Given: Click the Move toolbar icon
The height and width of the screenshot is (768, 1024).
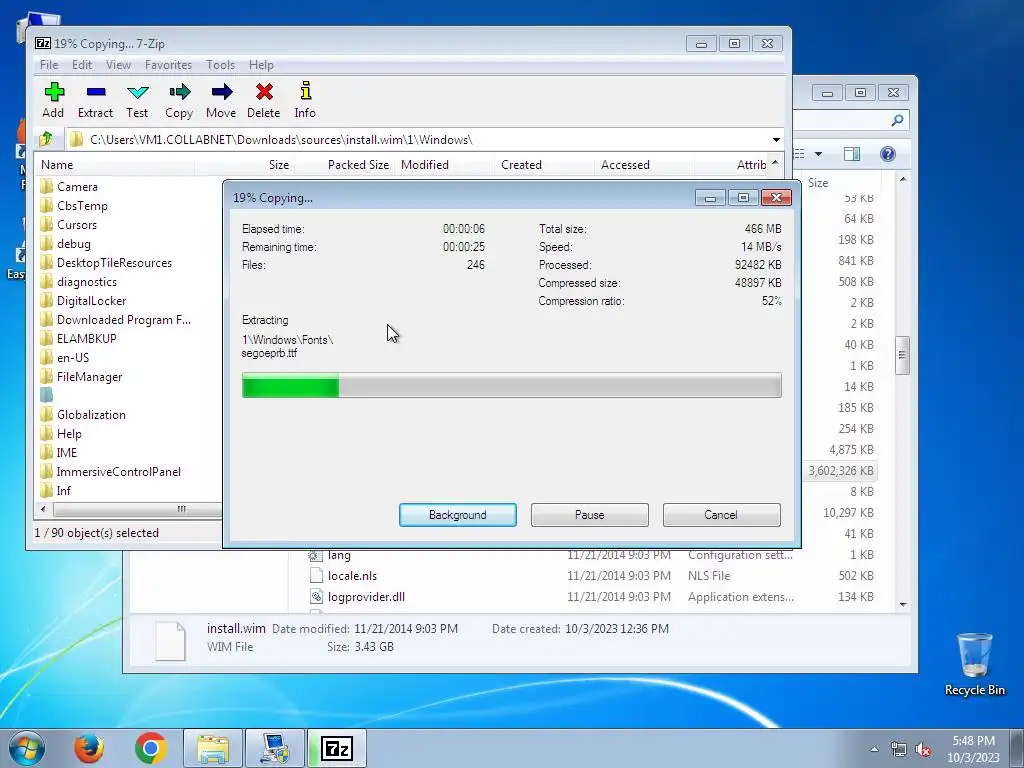Looking at the screenshot, I should click(x=221, y=92).
